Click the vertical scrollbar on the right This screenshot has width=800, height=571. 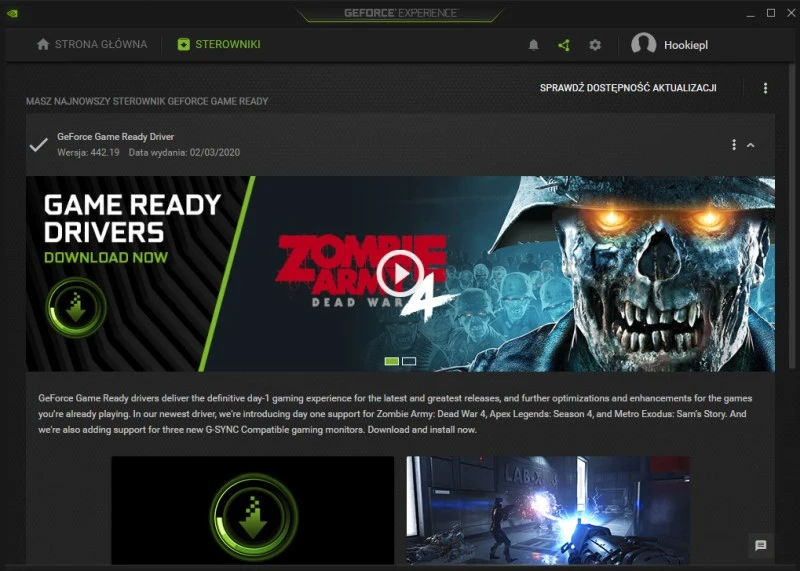792,214
